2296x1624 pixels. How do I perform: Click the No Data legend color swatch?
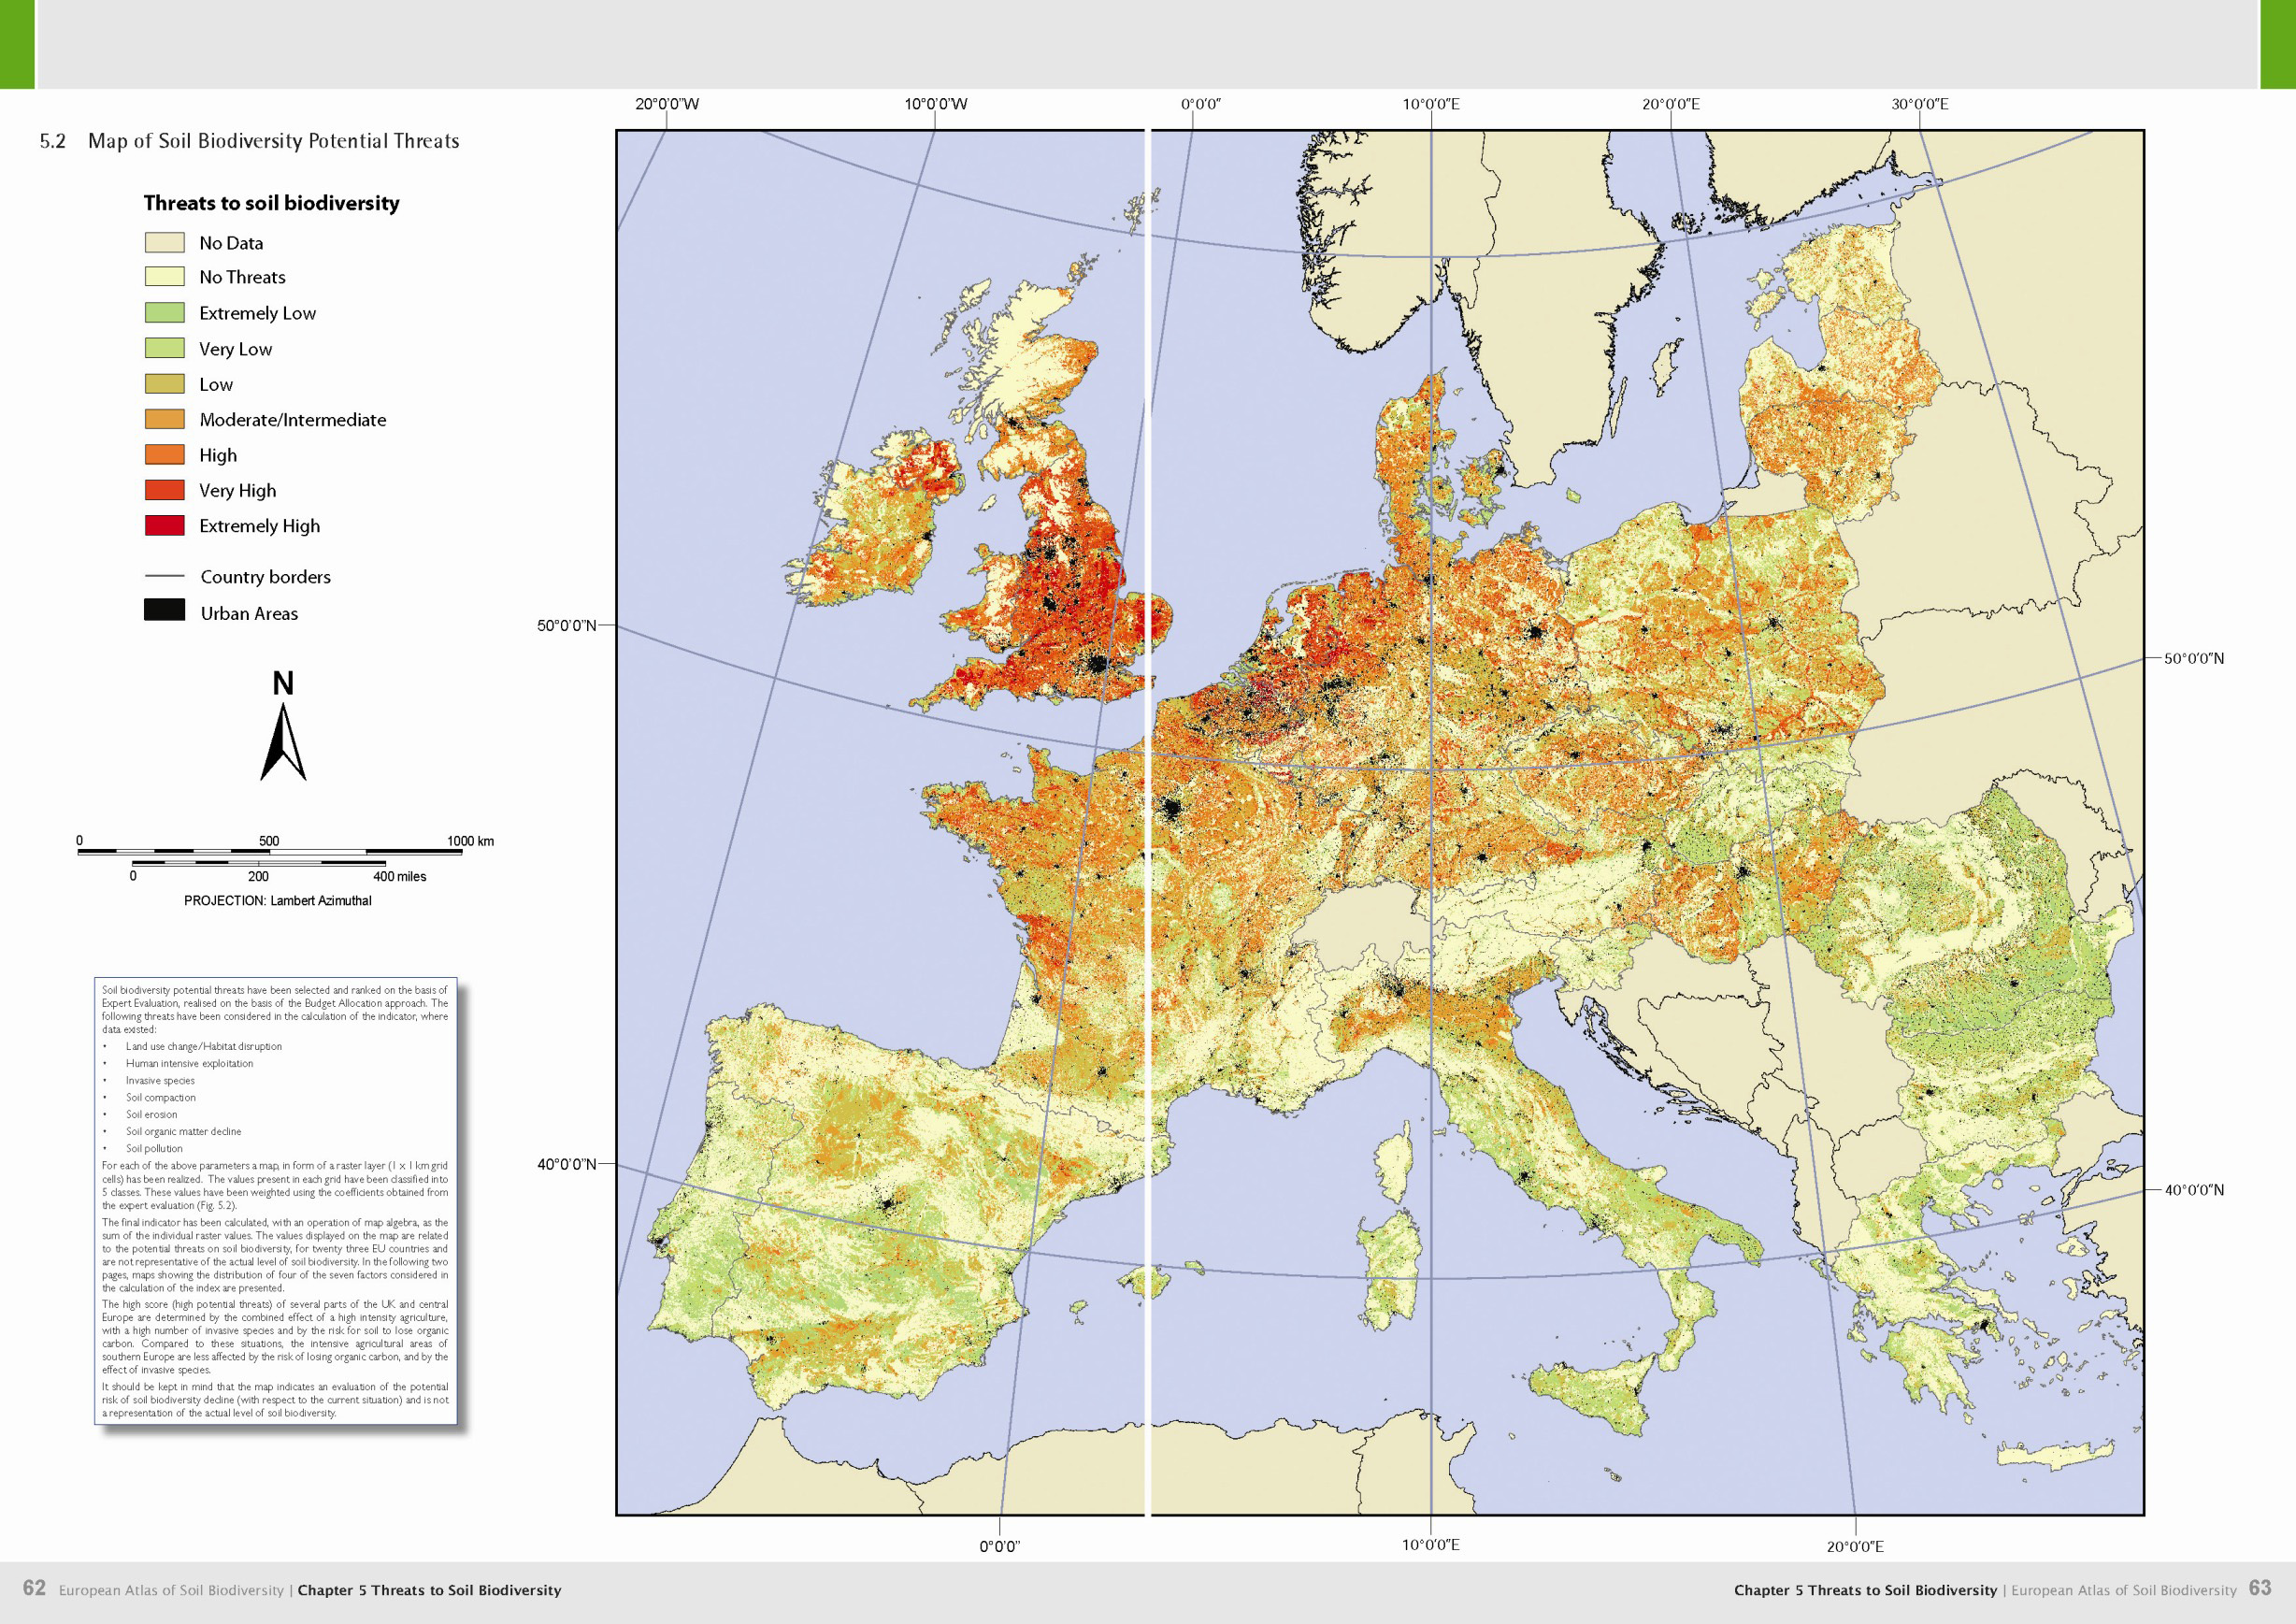164,242
